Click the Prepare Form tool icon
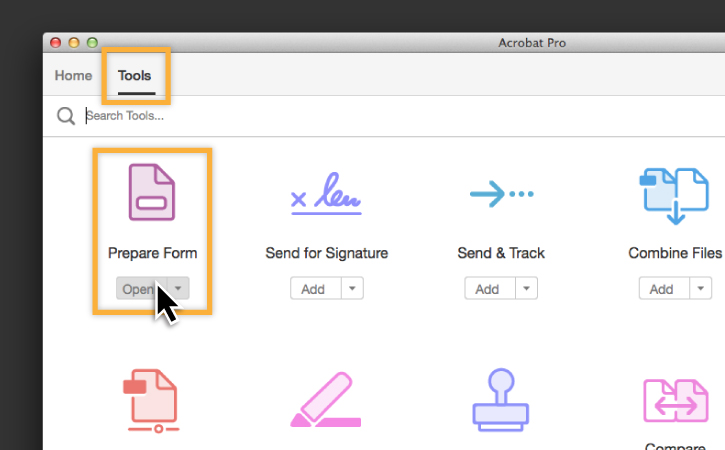Screen dimensions: 725x450 (x=152, y=192)
